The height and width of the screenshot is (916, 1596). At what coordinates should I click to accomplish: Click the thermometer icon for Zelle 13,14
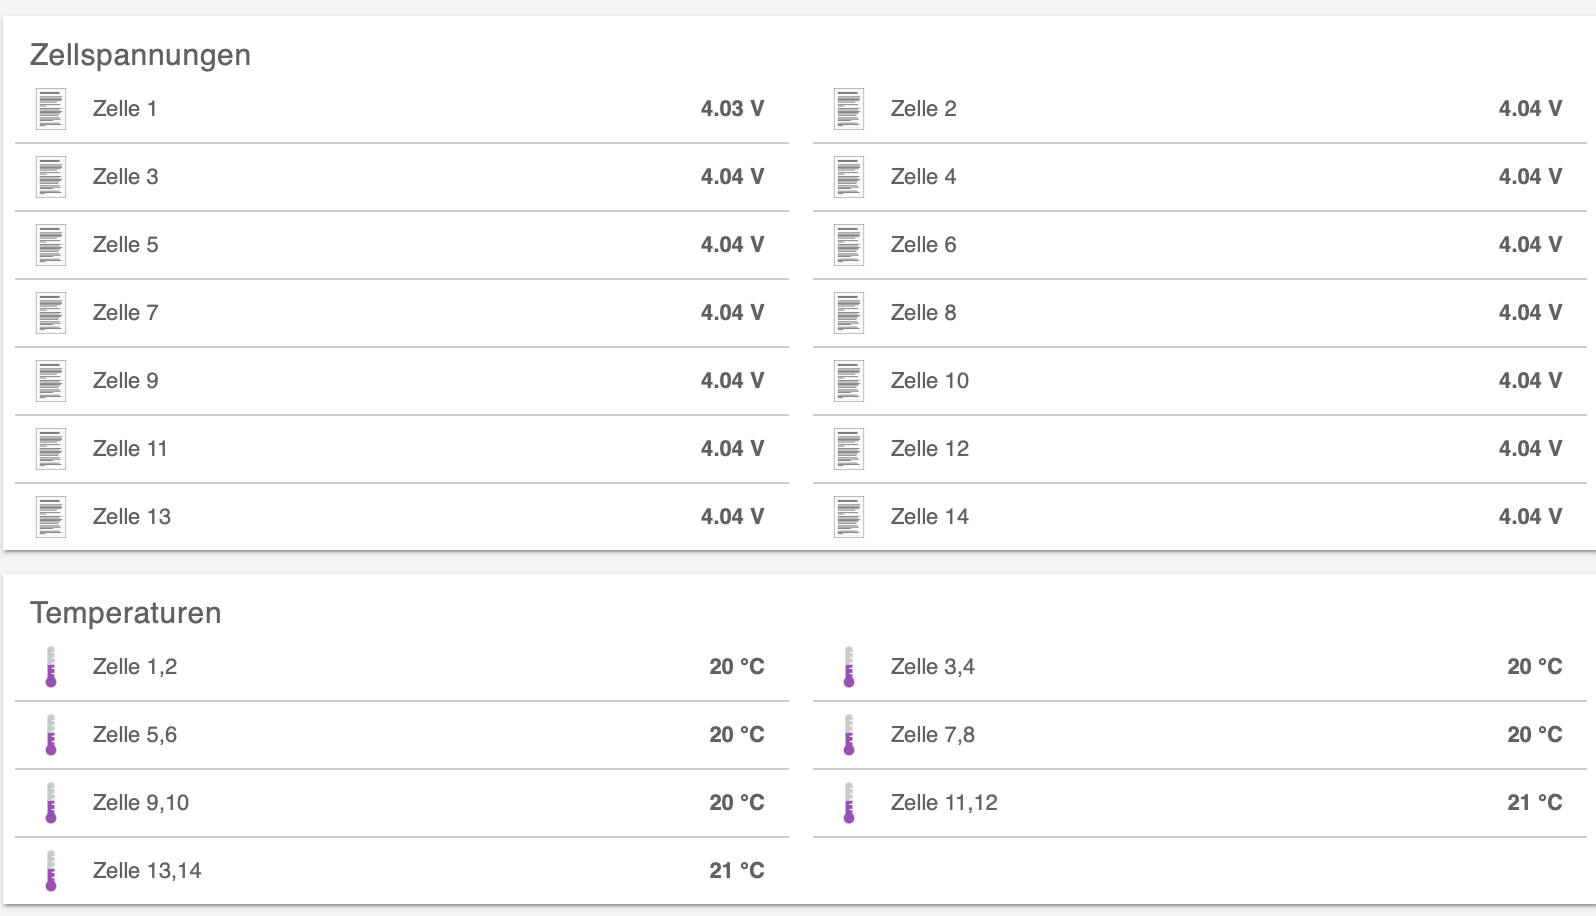coord(51,871)
